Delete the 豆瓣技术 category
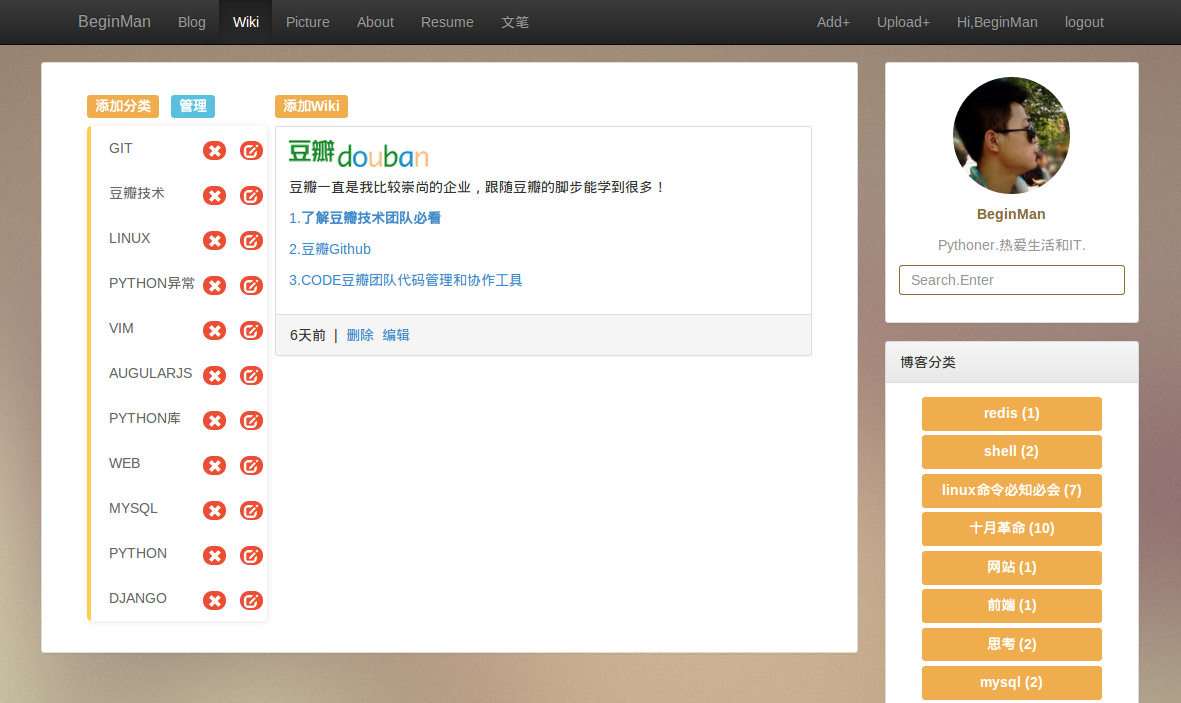This screenshot has height=703, width=1181. point(215,196)
